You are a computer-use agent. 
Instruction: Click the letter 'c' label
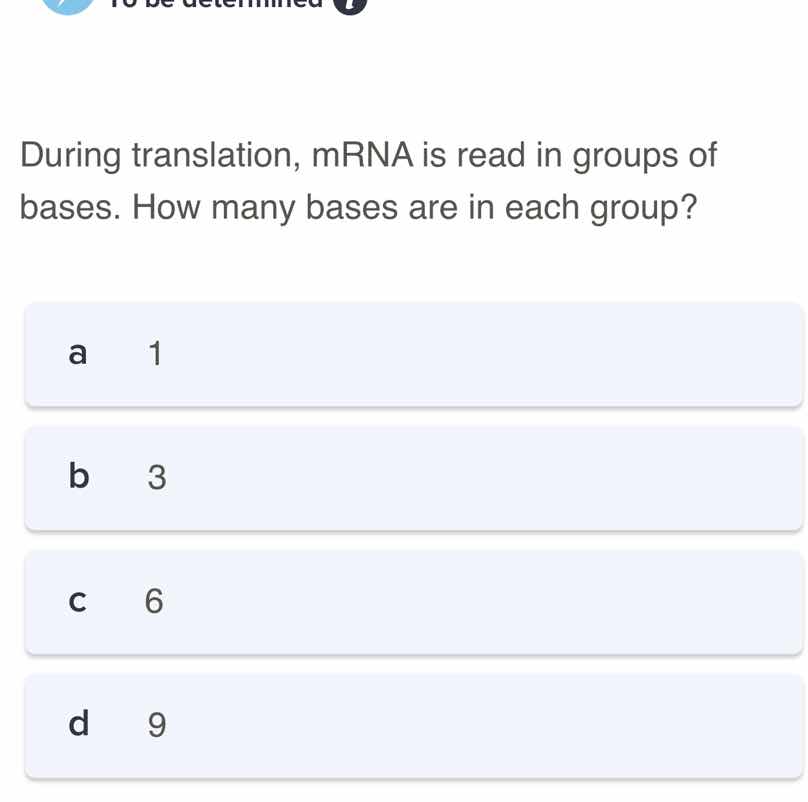76,601
